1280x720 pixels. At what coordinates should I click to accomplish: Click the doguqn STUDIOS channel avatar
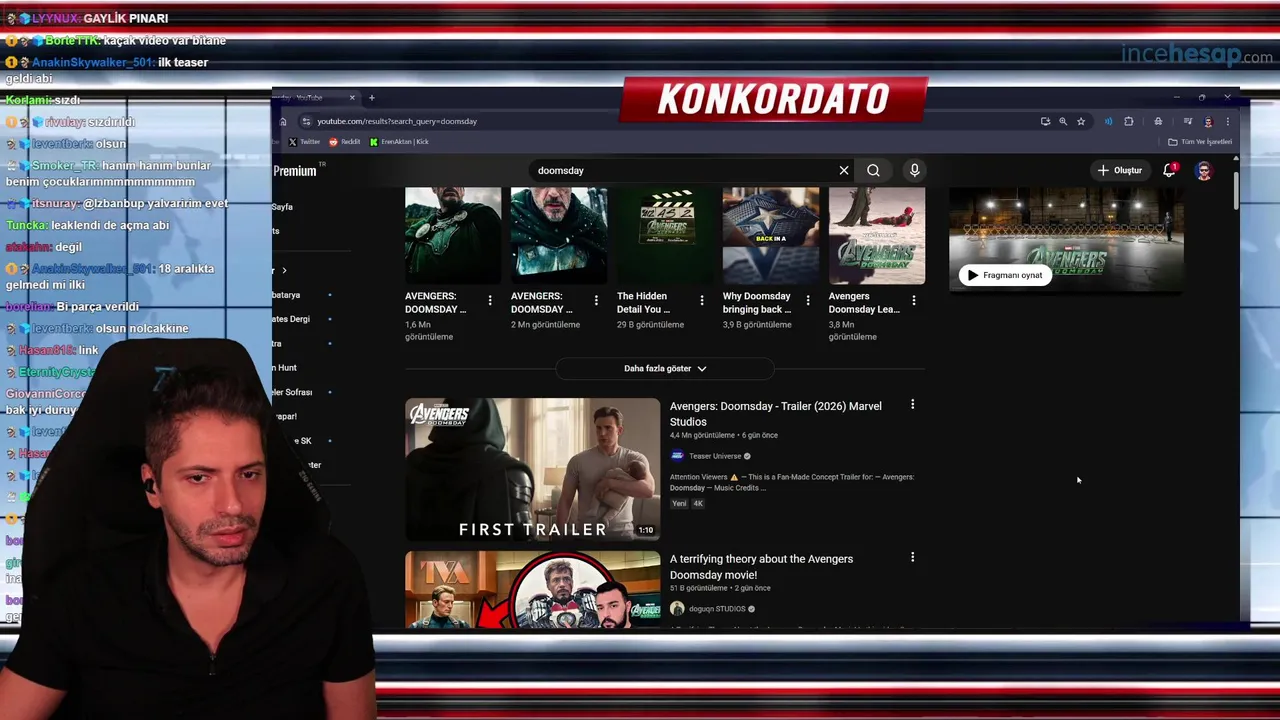click(677, 609)
